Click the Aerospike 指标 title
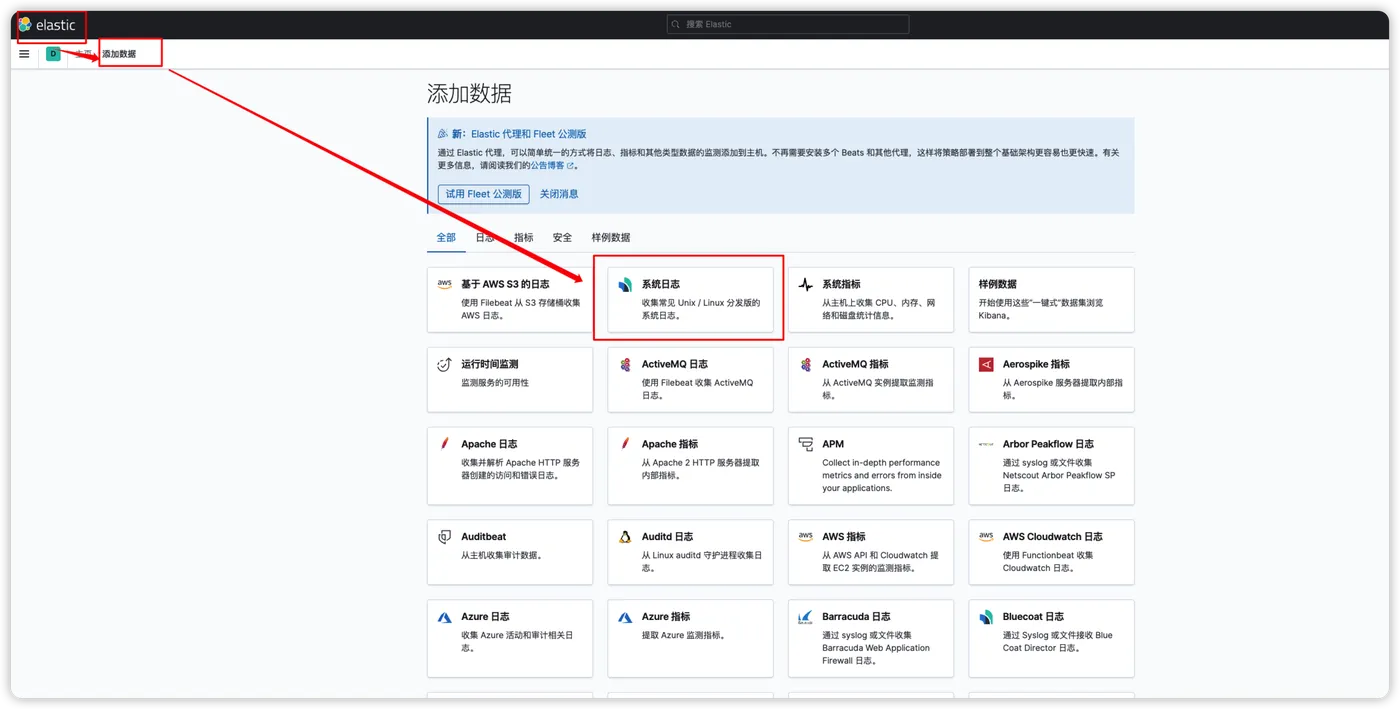Viewport: 1400px width, 709px height. pos(1036,364)
